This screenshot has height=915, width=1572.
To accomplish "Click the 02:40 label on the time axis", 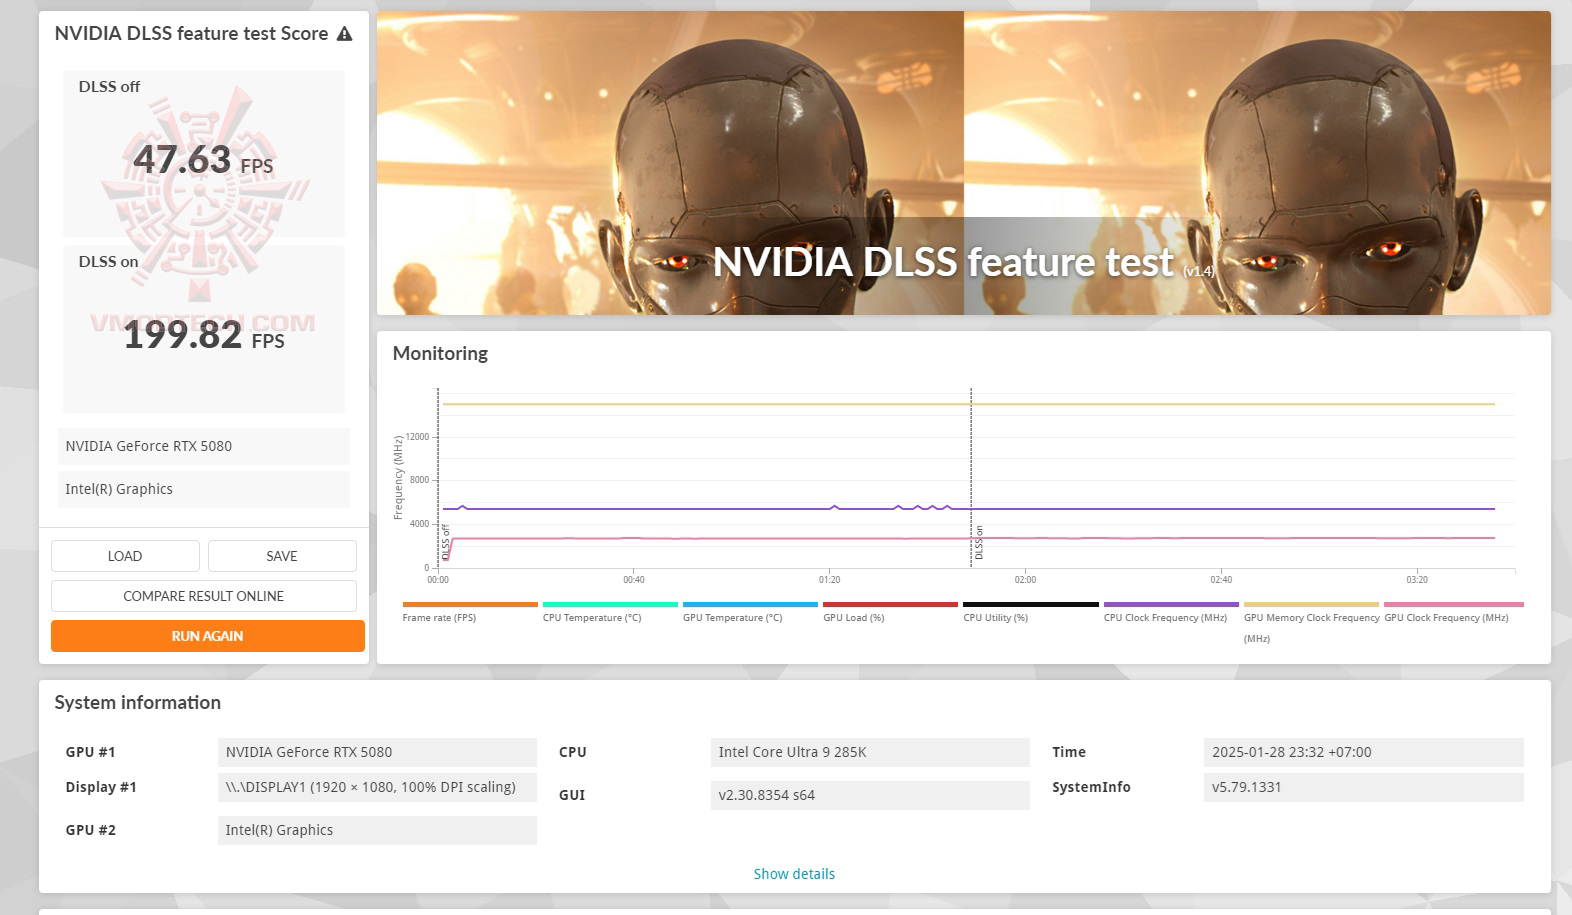I will (1221, 580).
